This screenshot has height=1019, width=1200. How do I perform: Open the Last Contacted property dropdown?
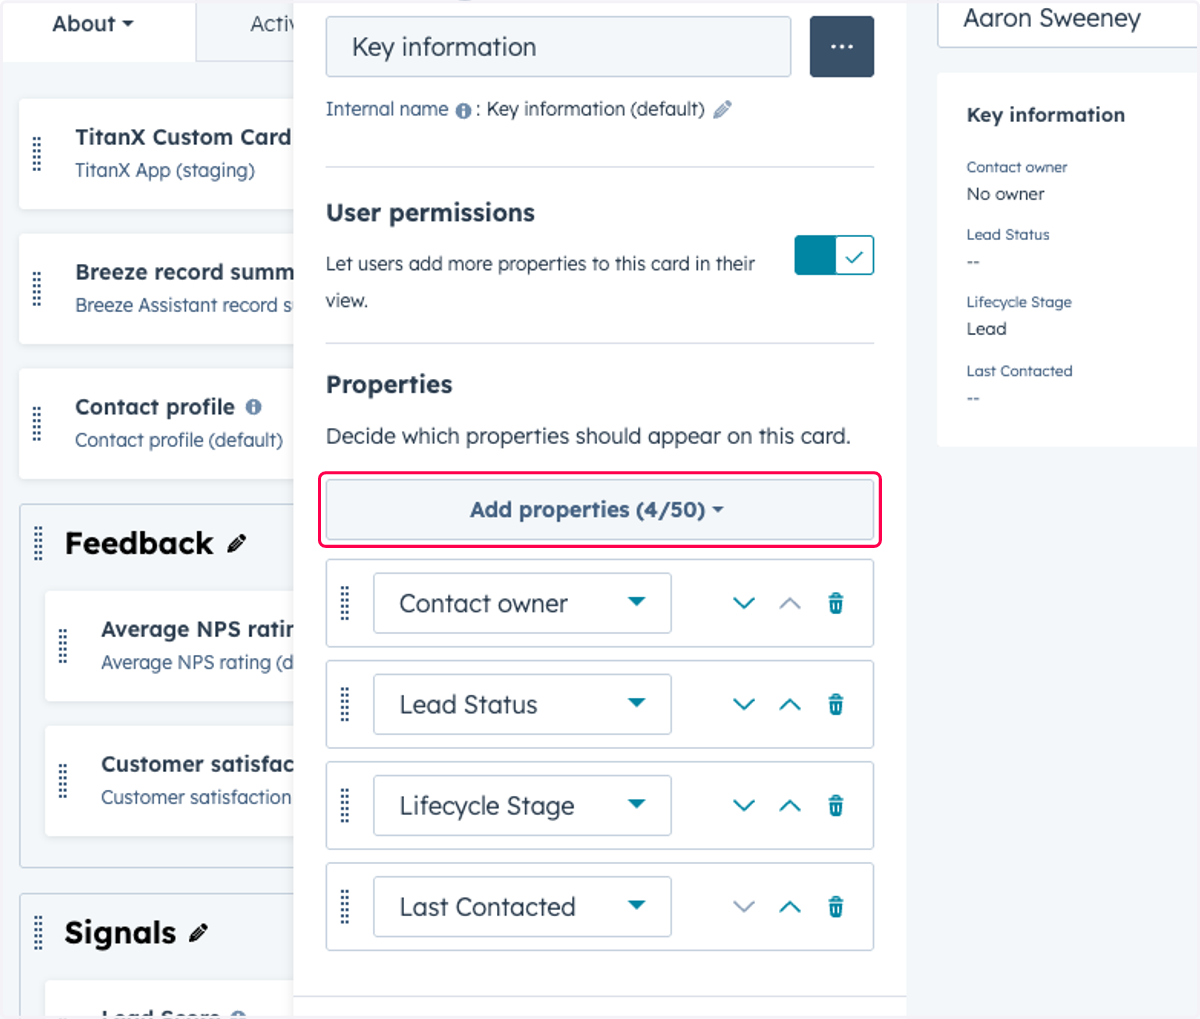(x=522, y=906)
